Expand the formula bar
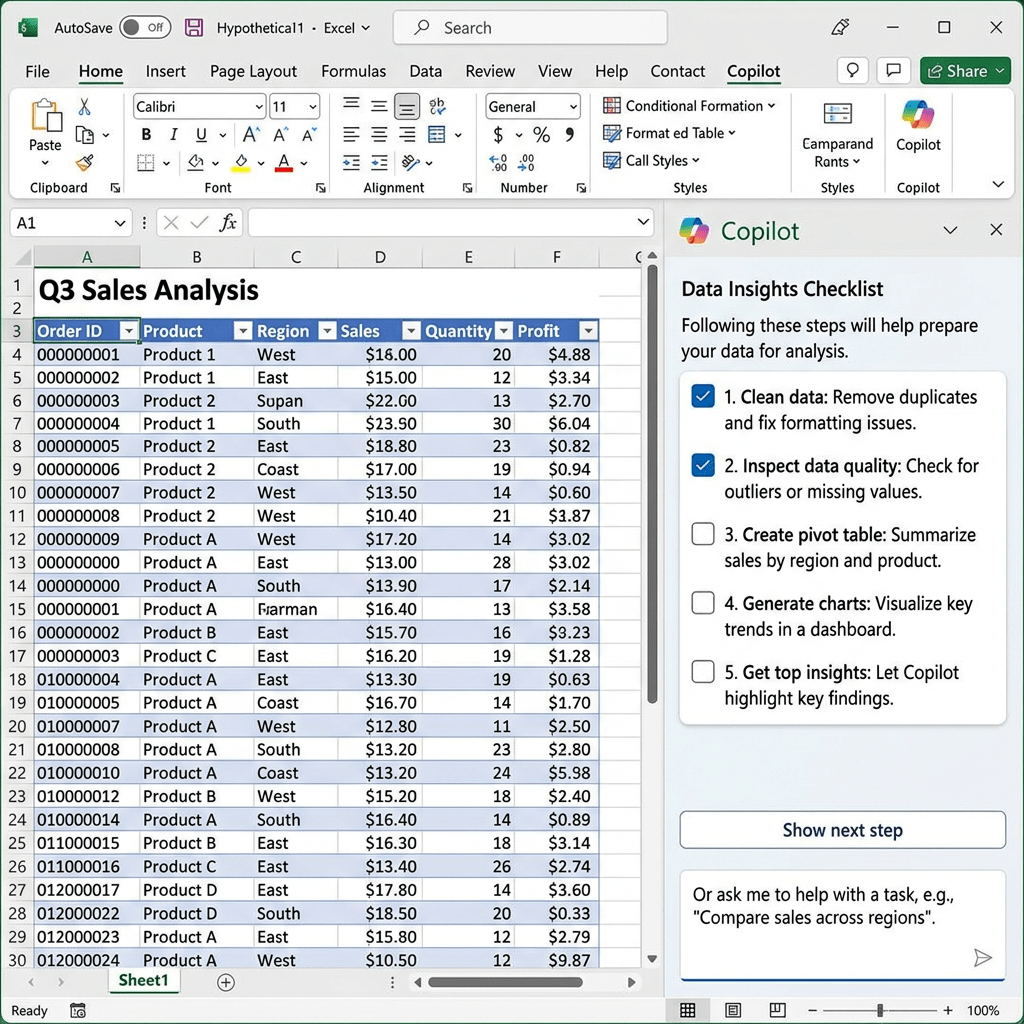This screenshot has width=1024, height=1024. point(643,223)
